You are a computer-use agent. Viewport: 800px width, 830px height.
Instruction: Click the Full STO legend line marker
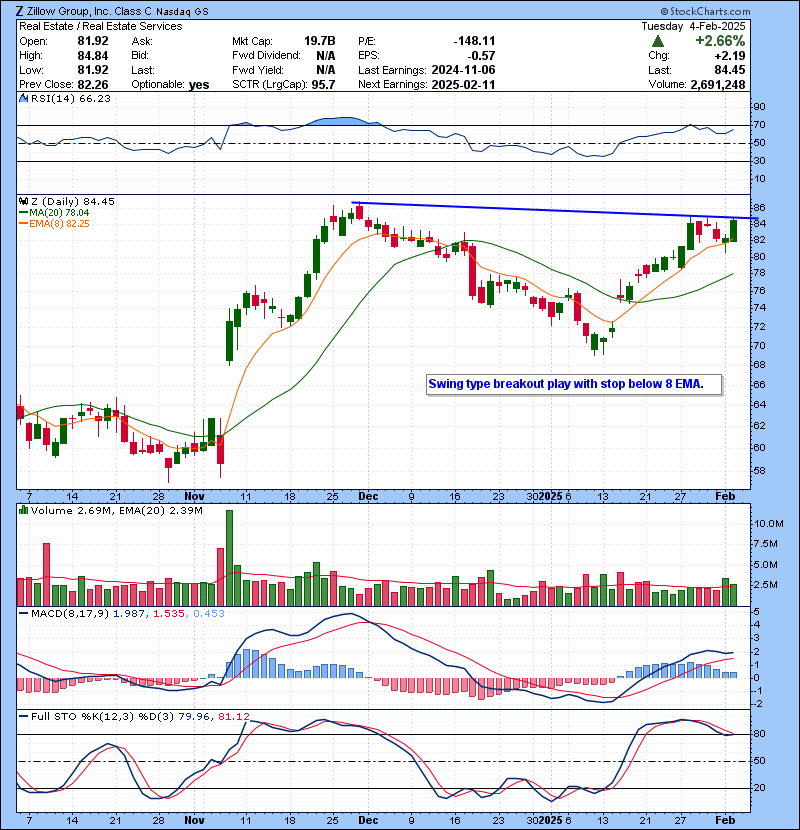click(x=24, y=716)
